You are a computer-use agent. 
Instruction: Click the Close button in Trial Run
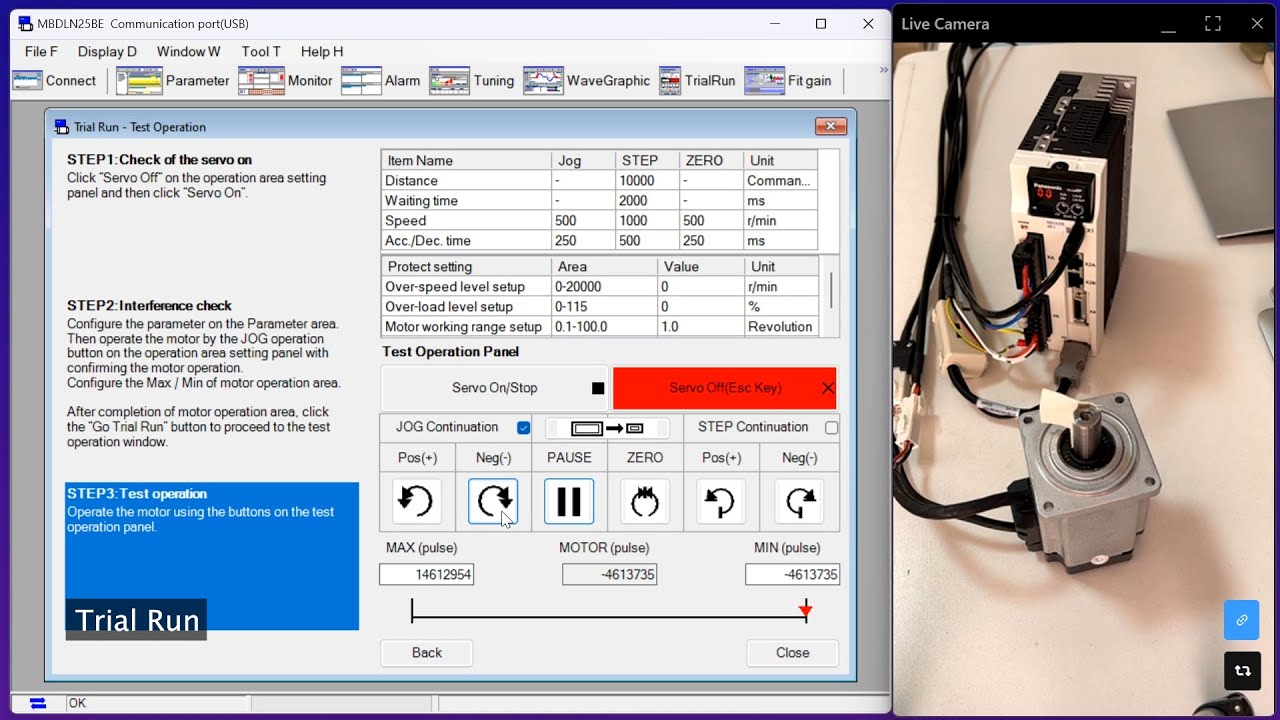[792, 653]
